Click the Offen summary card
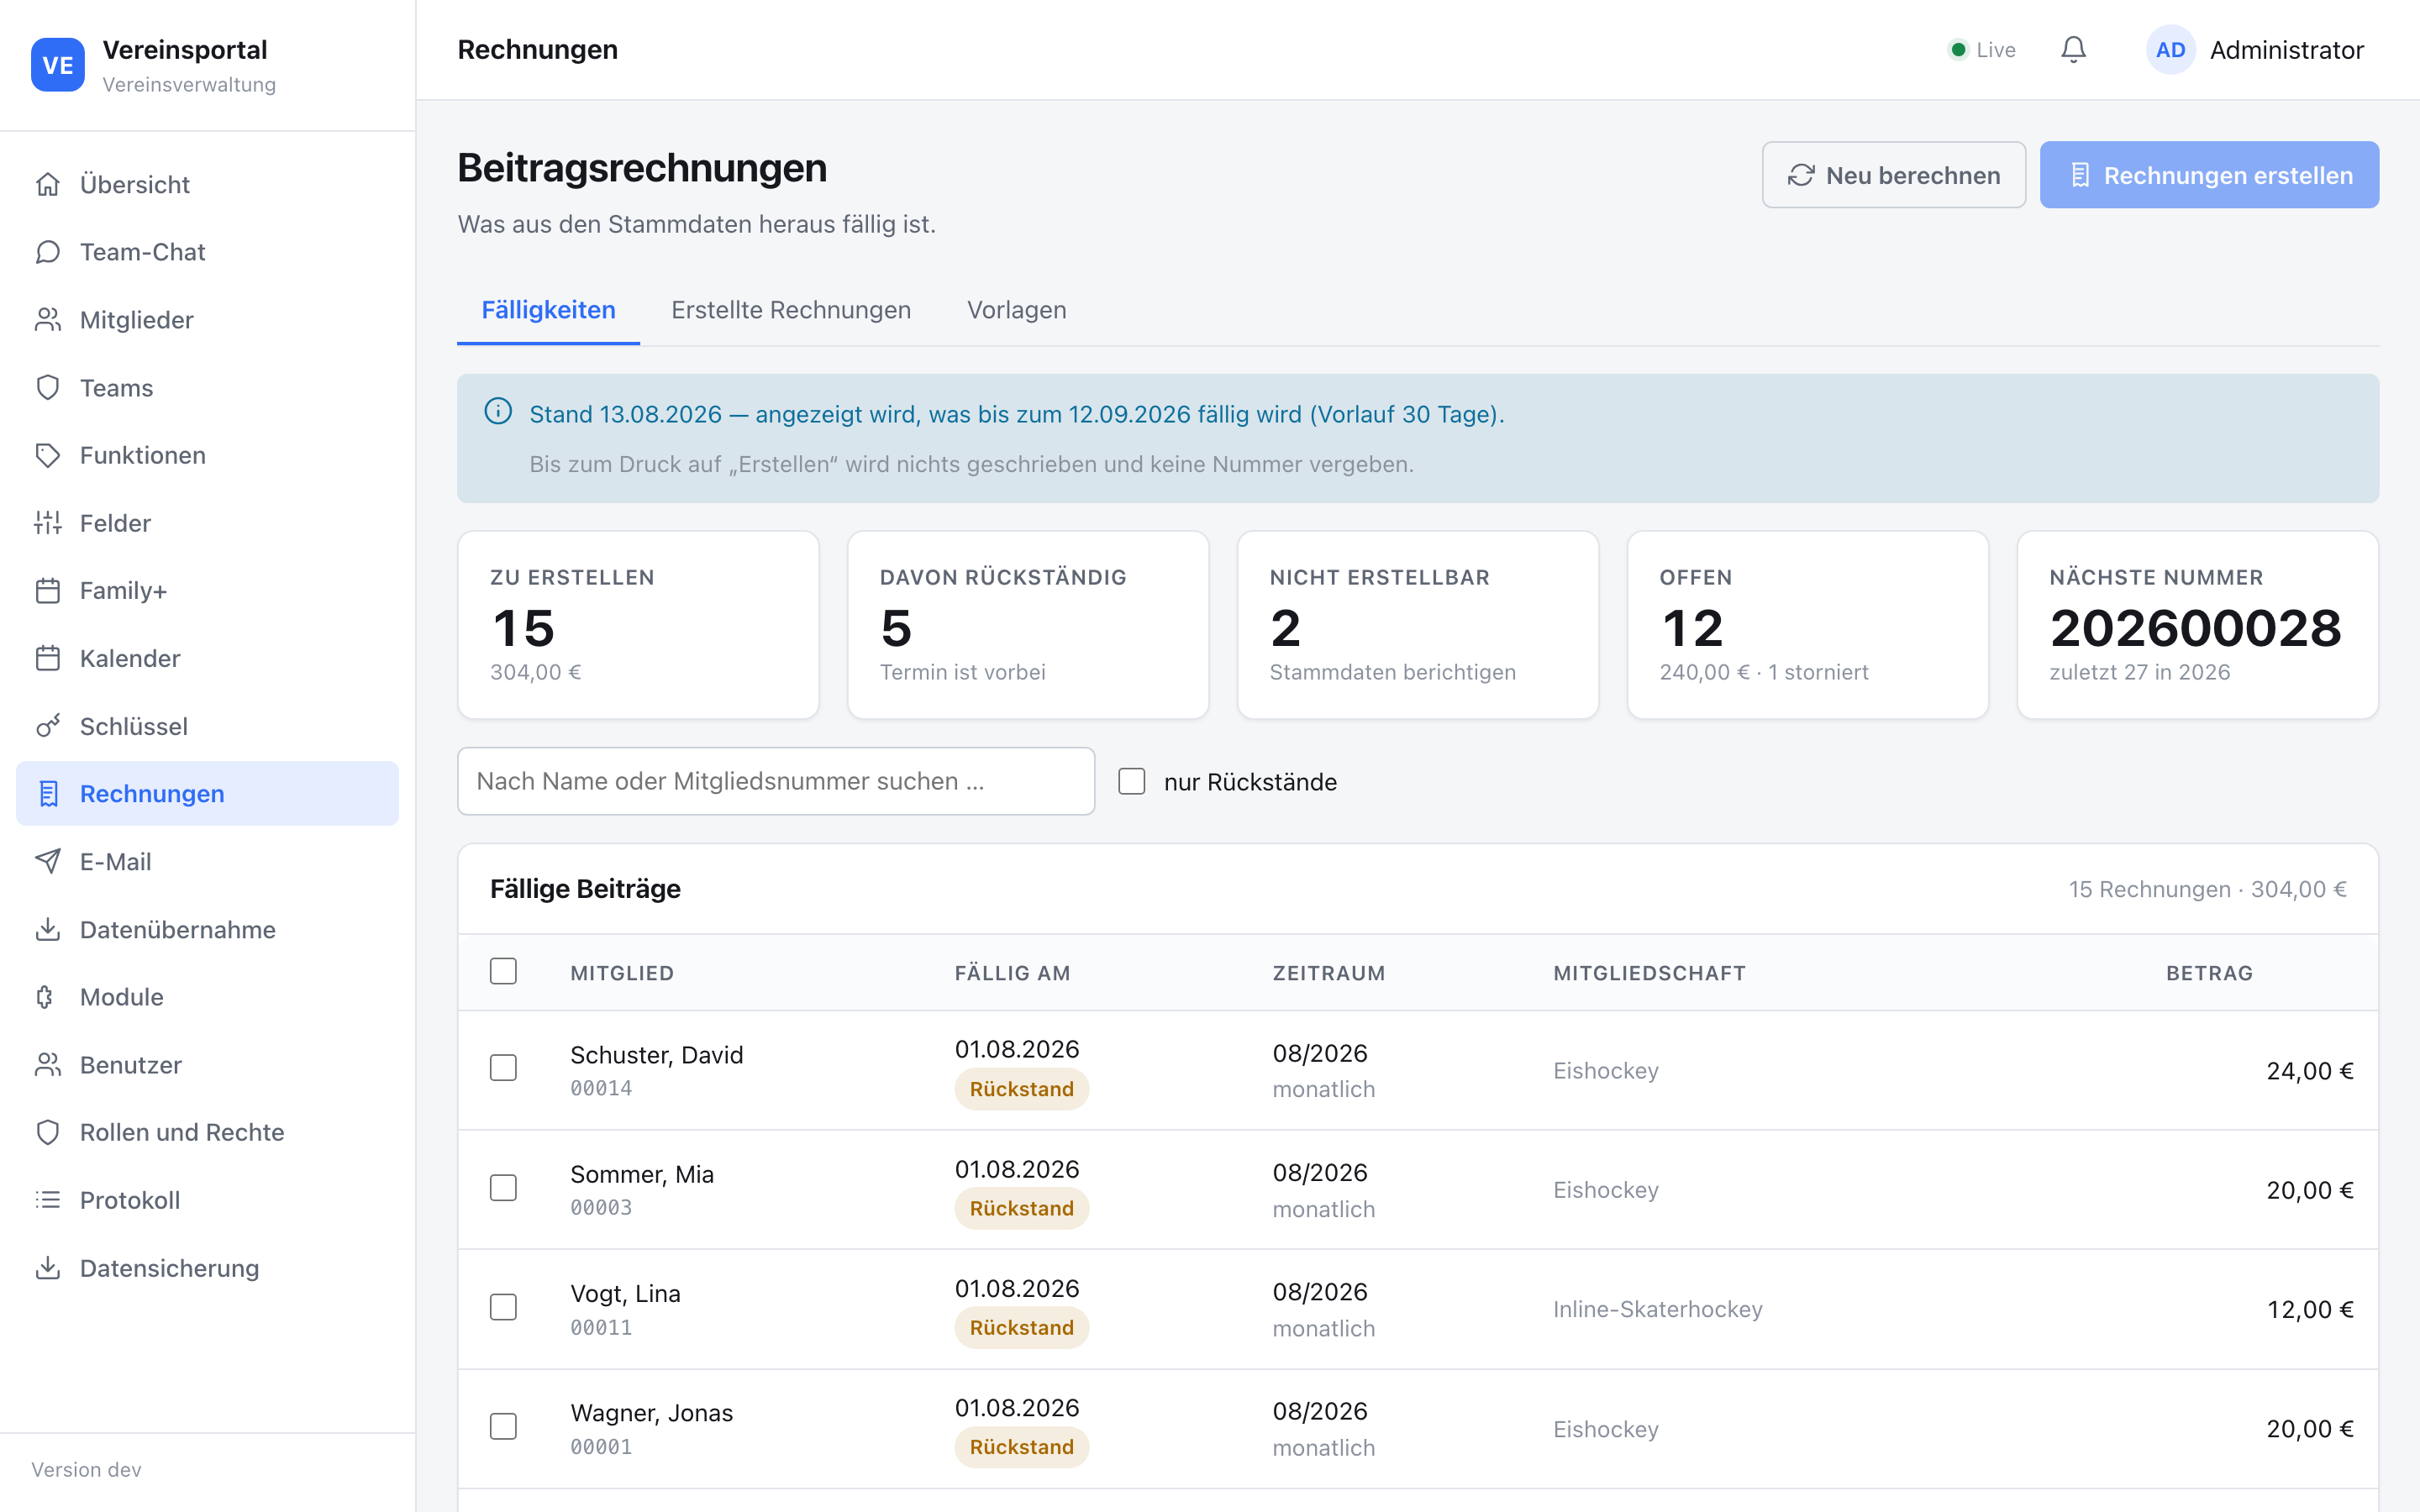This screenshot has height=1512, width=2420. [1808, 625]
